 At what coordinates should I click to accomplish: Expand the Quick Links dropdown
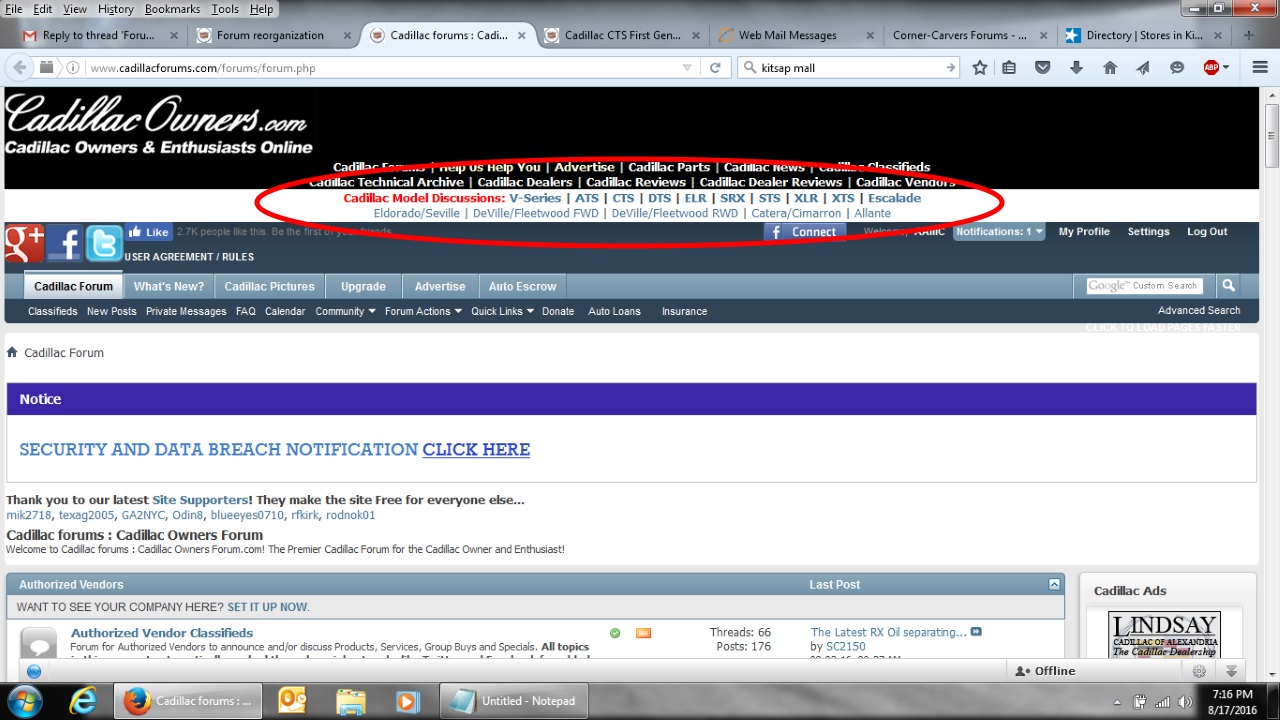[x=502, y=311]
